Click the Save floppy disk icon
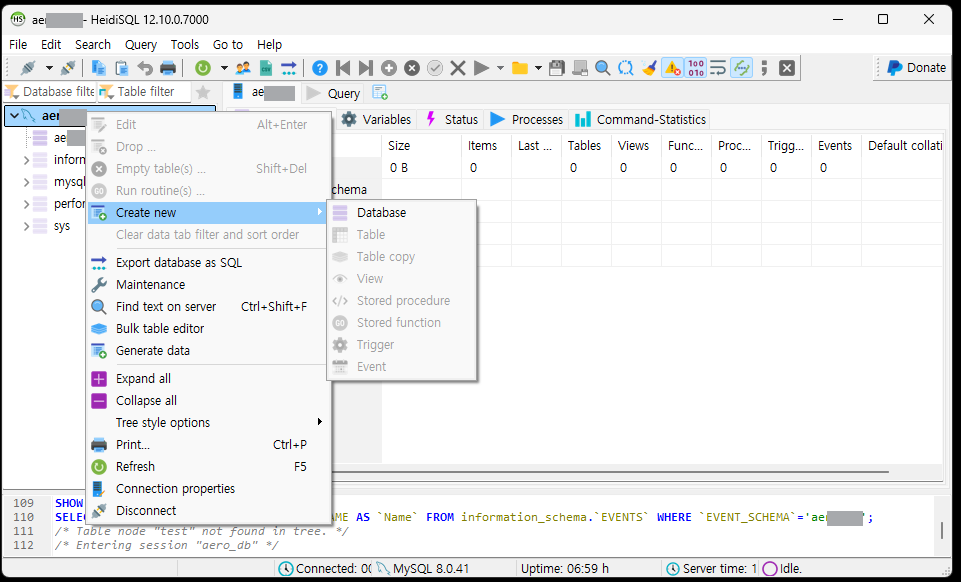961x582 pixels. pyautogui.click(x=556, y=68)
